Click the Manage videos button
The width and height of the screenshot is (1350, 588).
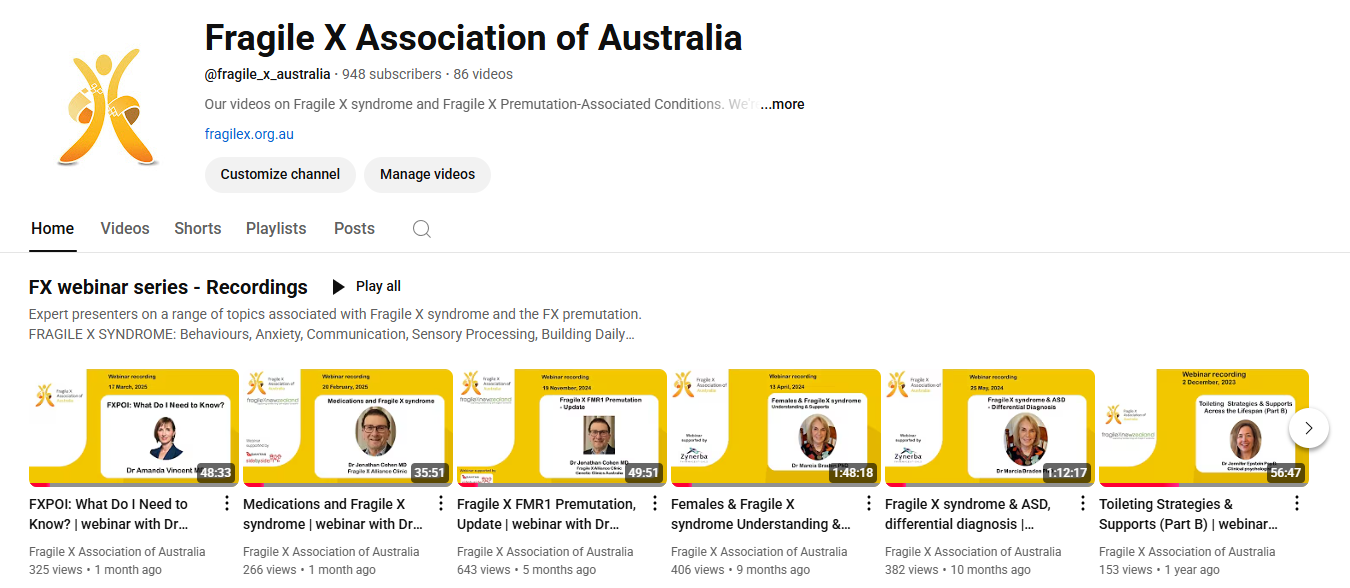tap(427, 174)
